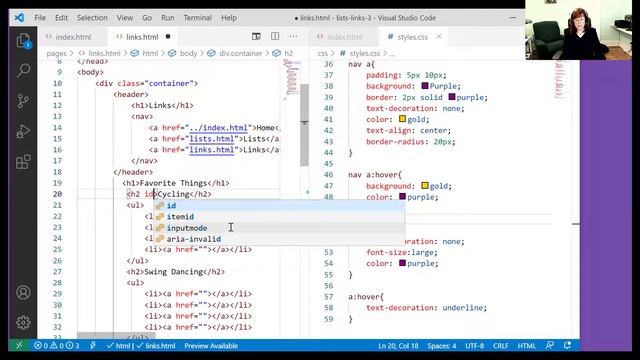
Task: Open the More Actions ellipsis menu
Action: [x=293, y=36]
